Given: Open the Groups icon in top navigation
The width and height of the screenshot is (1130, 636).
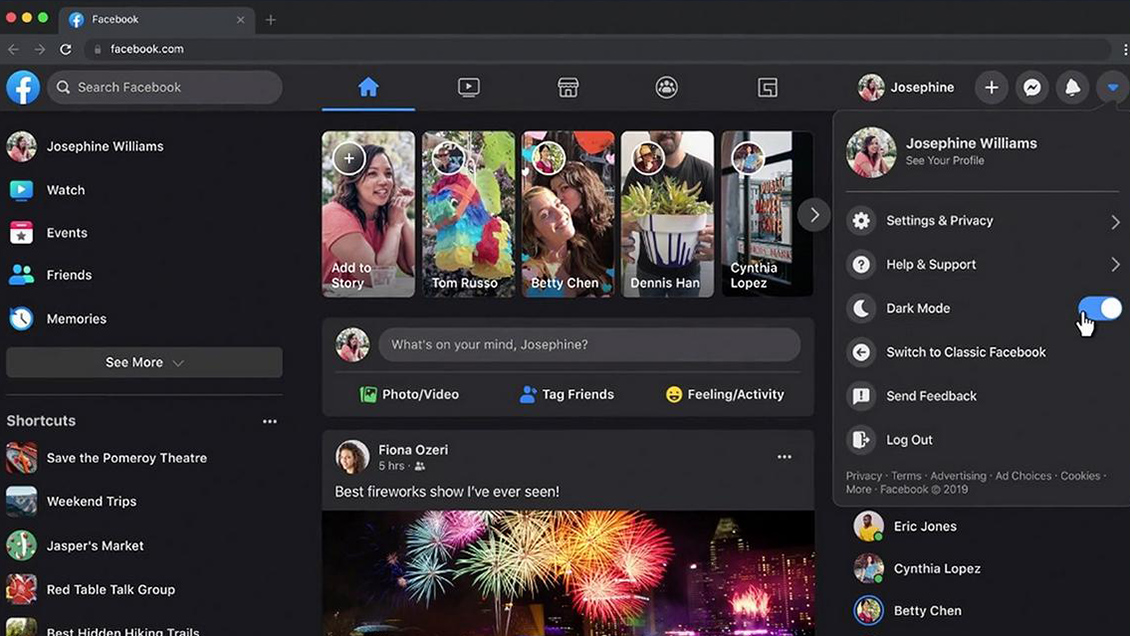Looking at the screenshot, I should point(667,88).
